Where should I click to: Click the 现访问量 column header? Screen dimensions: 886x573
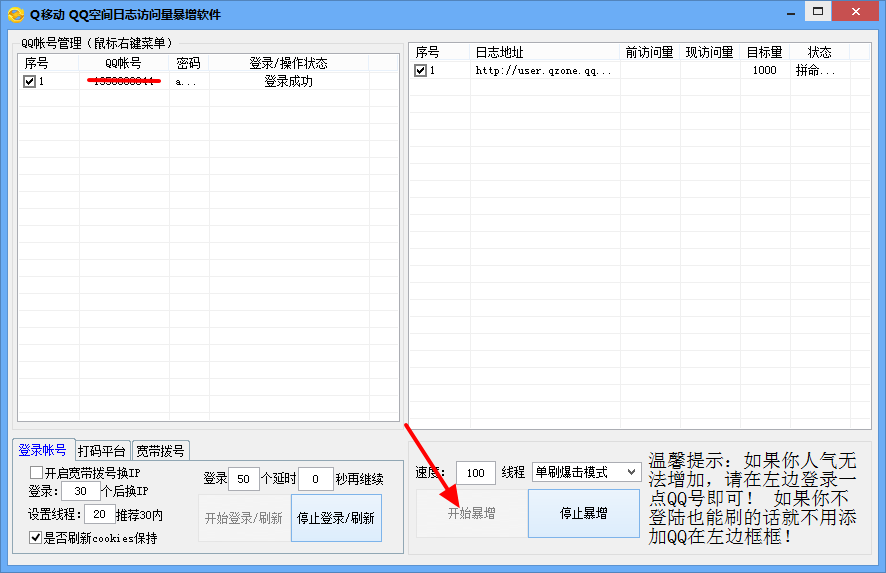click(710, 52)
